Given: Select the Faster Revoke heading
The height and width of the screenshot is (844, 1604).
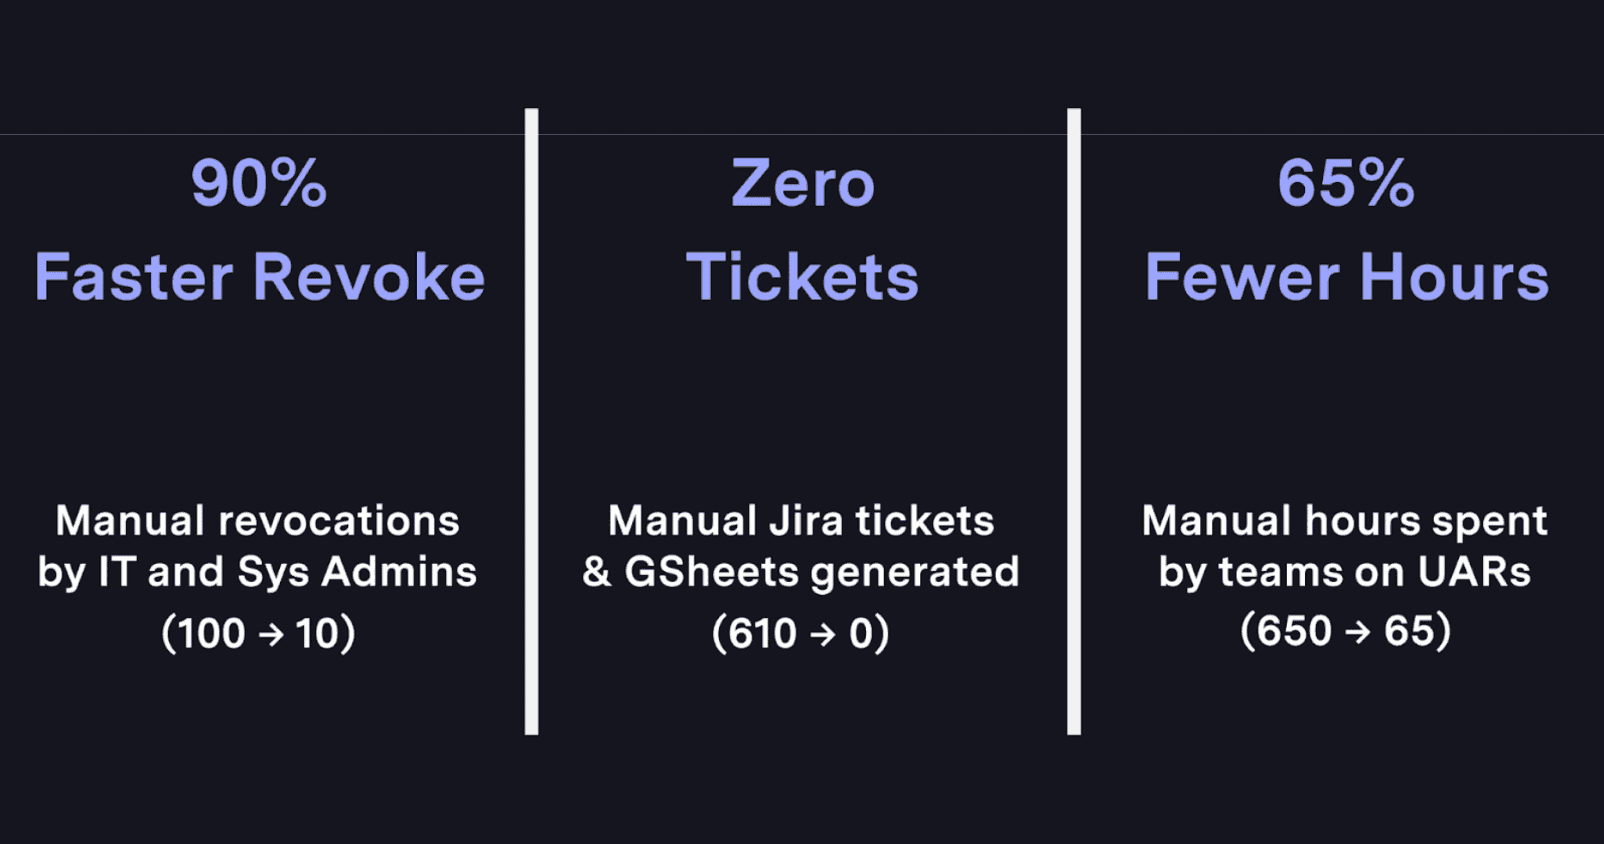Looking at the screenshot, I should tap(259, 277).
